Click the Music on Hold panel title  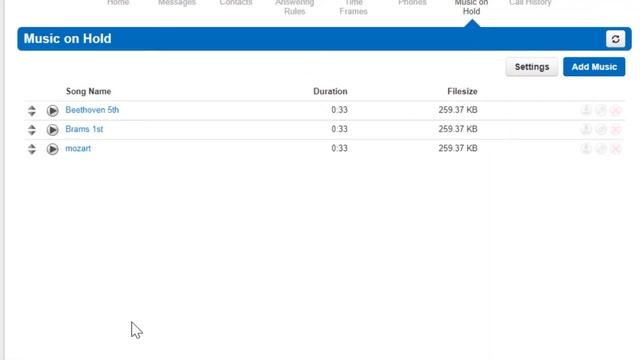[x=67, y=39]
